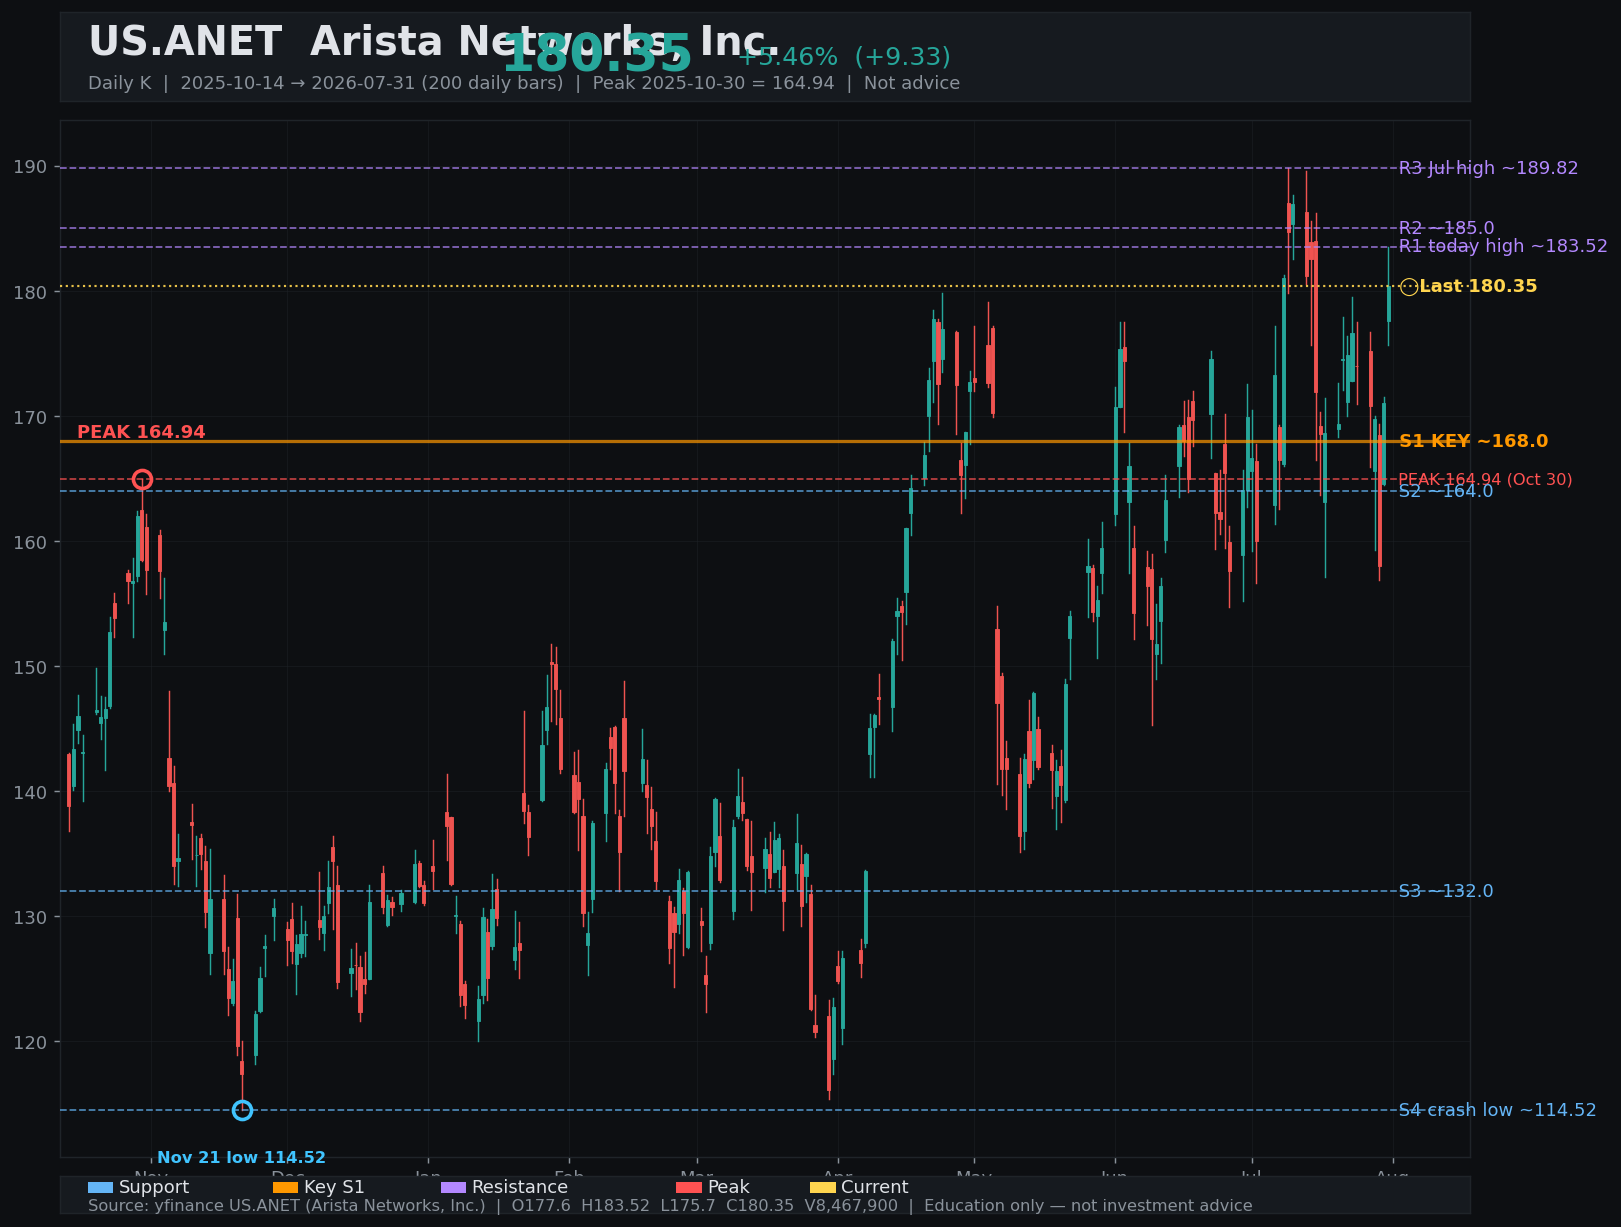
Task: Click the 'Source: yfinance US.ANET' footer line
Action: click(670, 1206)
